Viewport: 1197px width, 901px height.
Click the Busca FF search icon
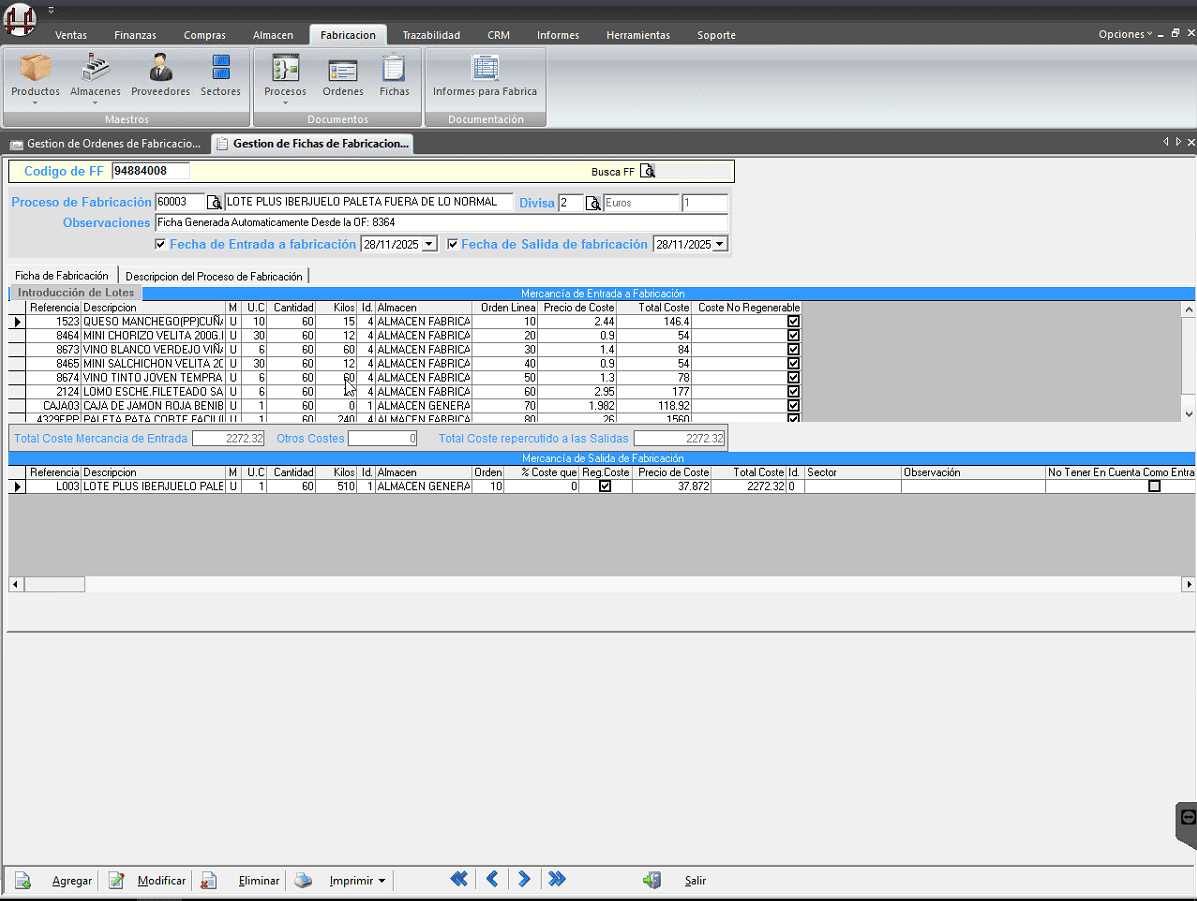point(647,171)
